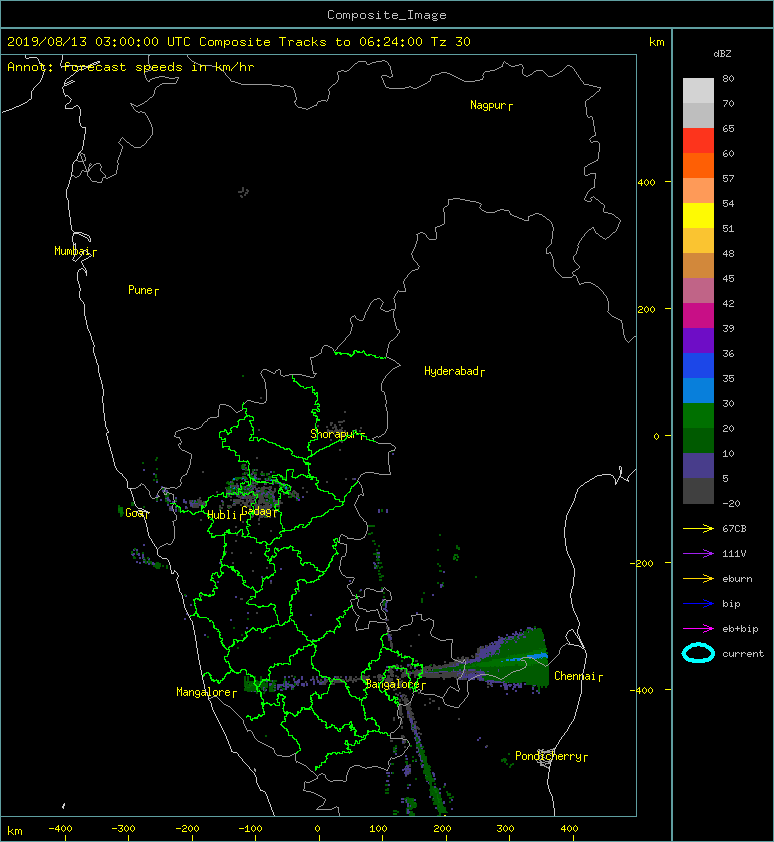
Task: Click the Composite_Image title text
Action: pos(387,15)
